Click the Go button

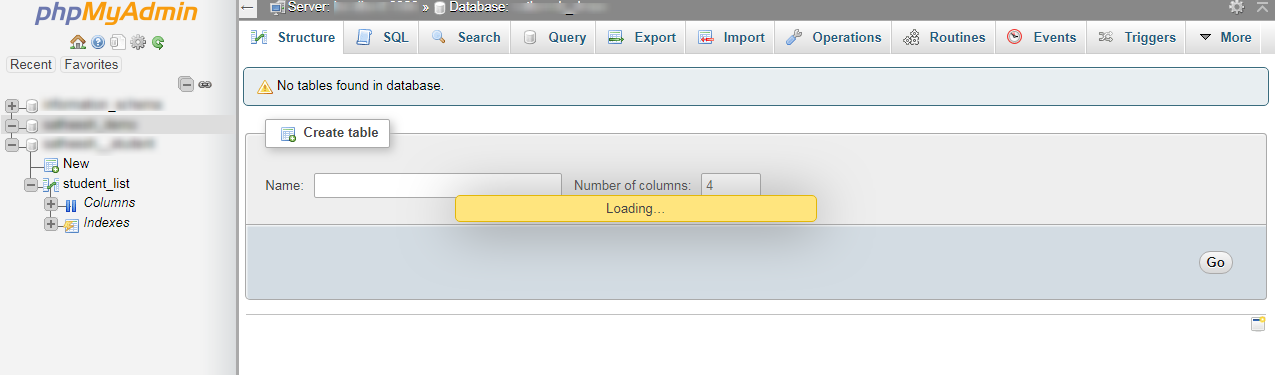pos(1215,262)
